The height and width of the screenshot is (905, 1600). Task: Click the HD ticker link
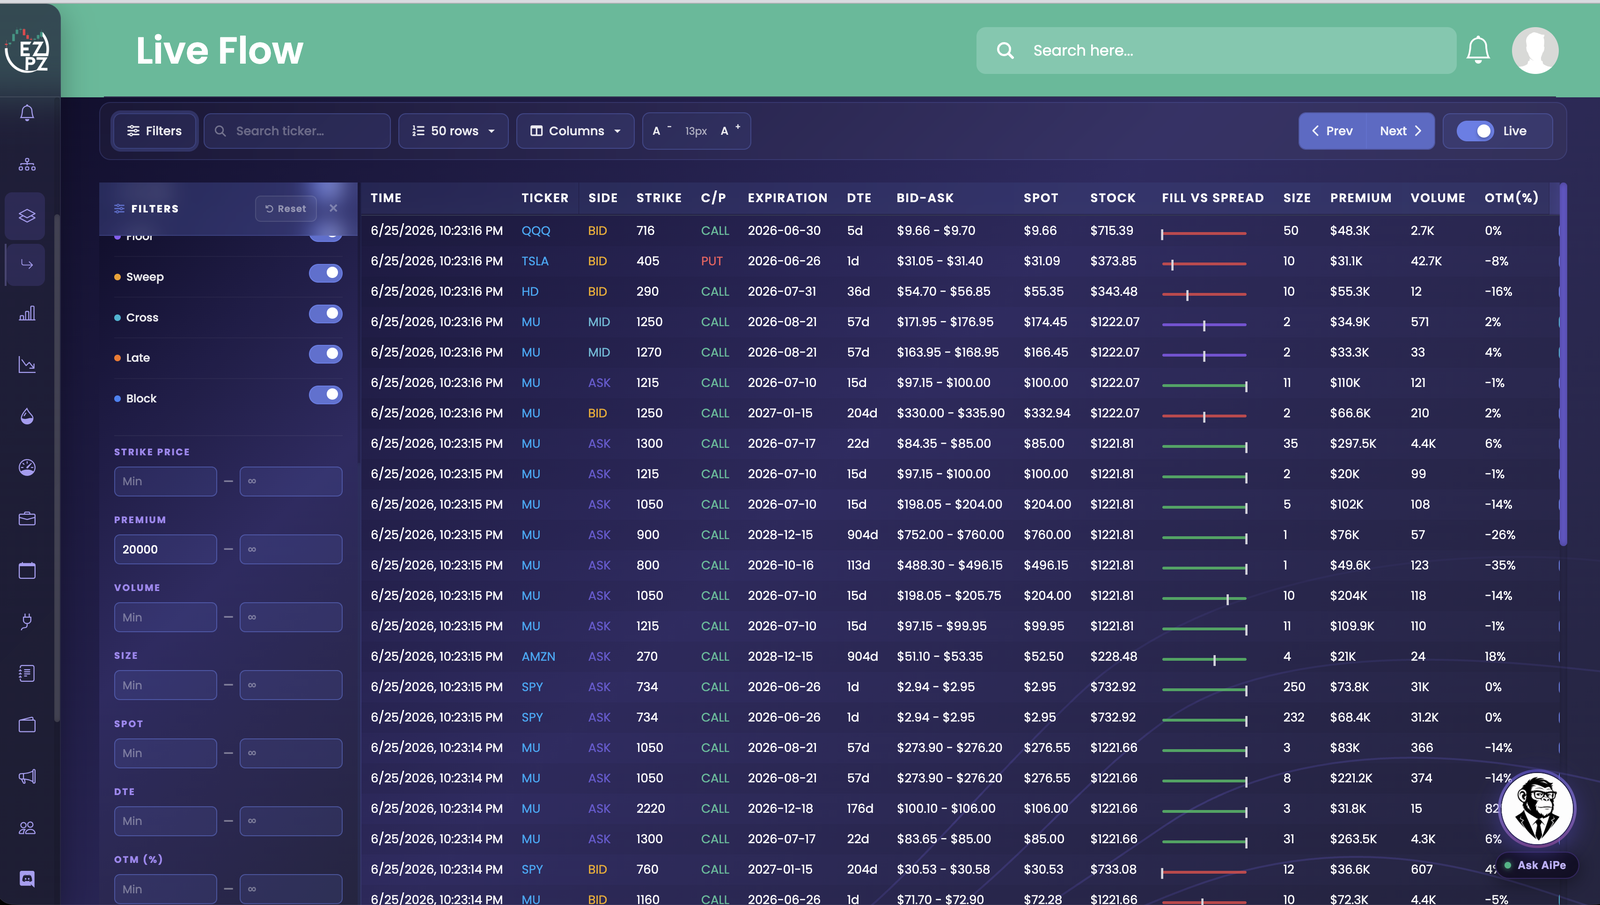pos(530,291)
